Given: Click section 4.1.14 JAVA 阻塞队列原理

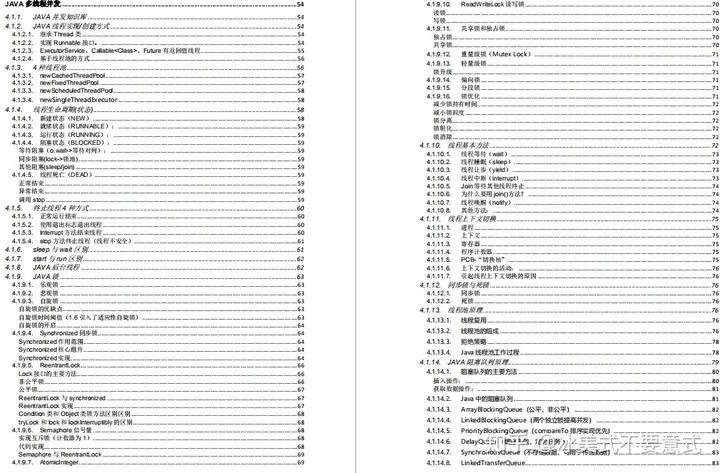Looking at the screenshot, I should [x=569, y=362].
